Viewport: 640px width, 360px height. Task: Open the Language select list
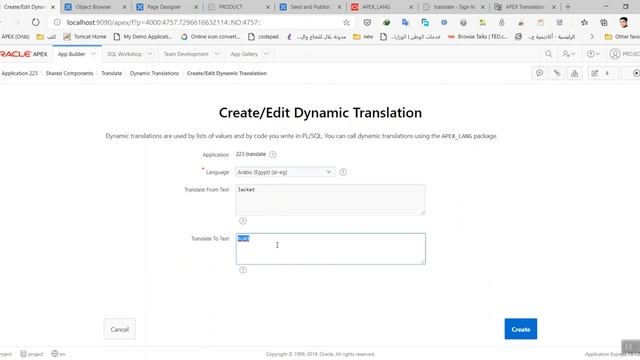285,172
